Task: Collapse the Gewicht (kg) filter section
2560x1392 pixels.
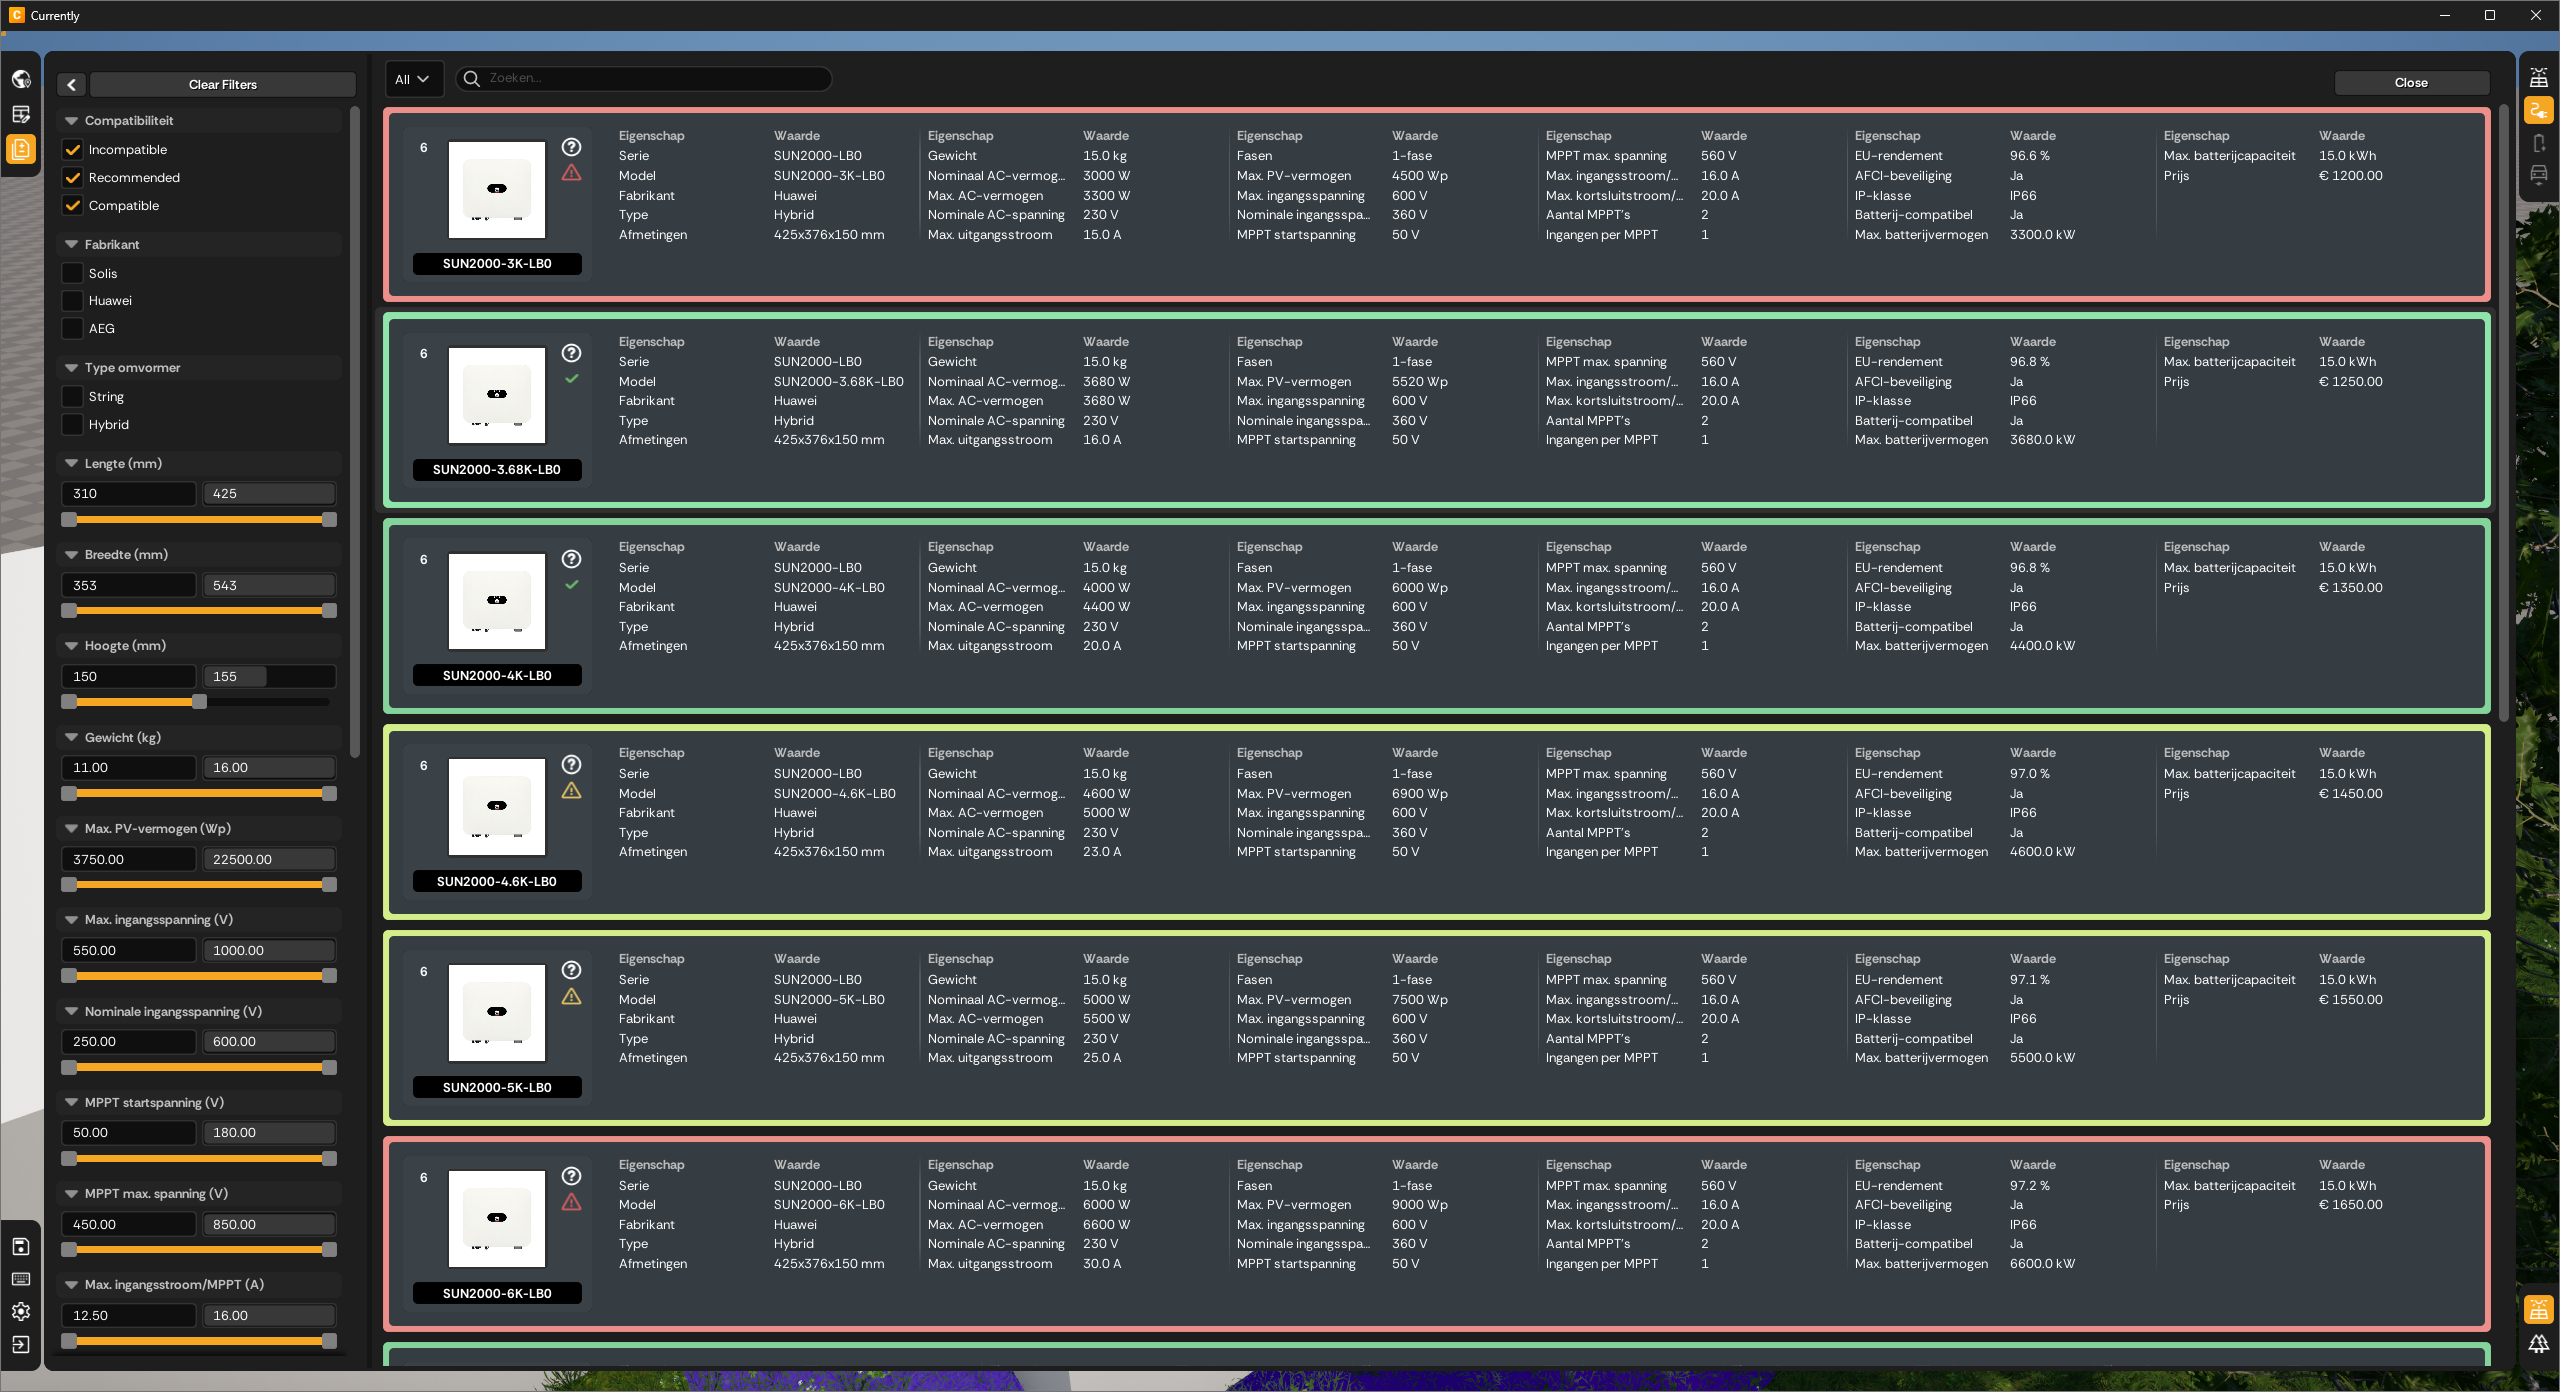Action: pos(70,737)
